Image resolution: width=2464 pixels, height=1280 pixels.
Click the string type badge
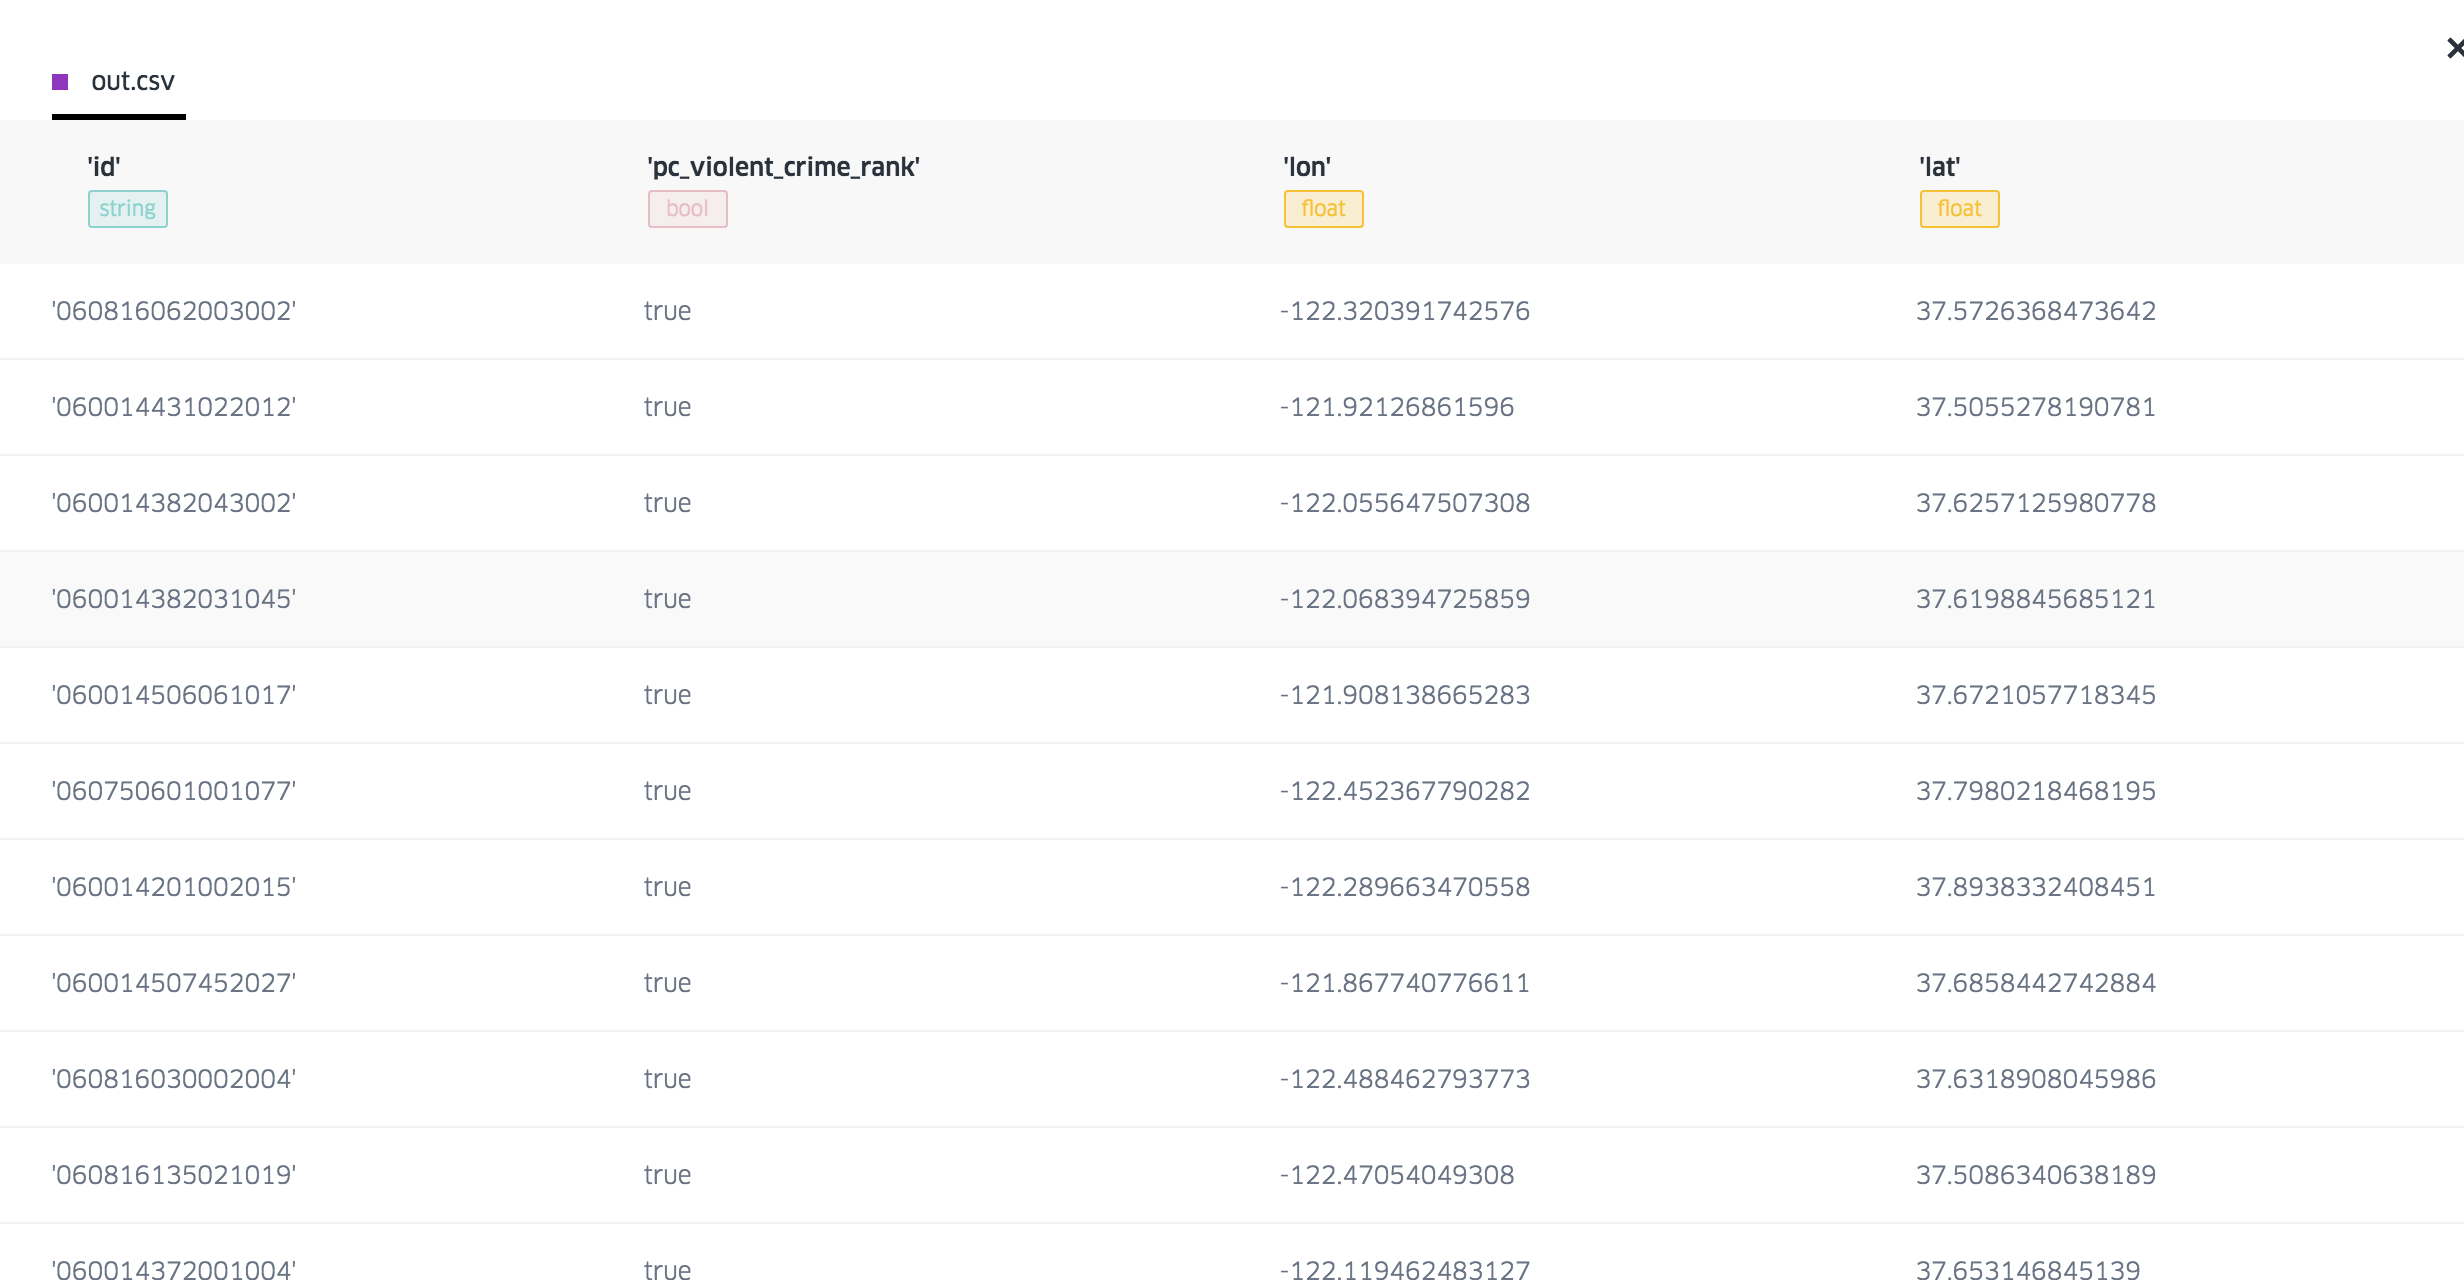pyautogui.click(x=128, y=209)
